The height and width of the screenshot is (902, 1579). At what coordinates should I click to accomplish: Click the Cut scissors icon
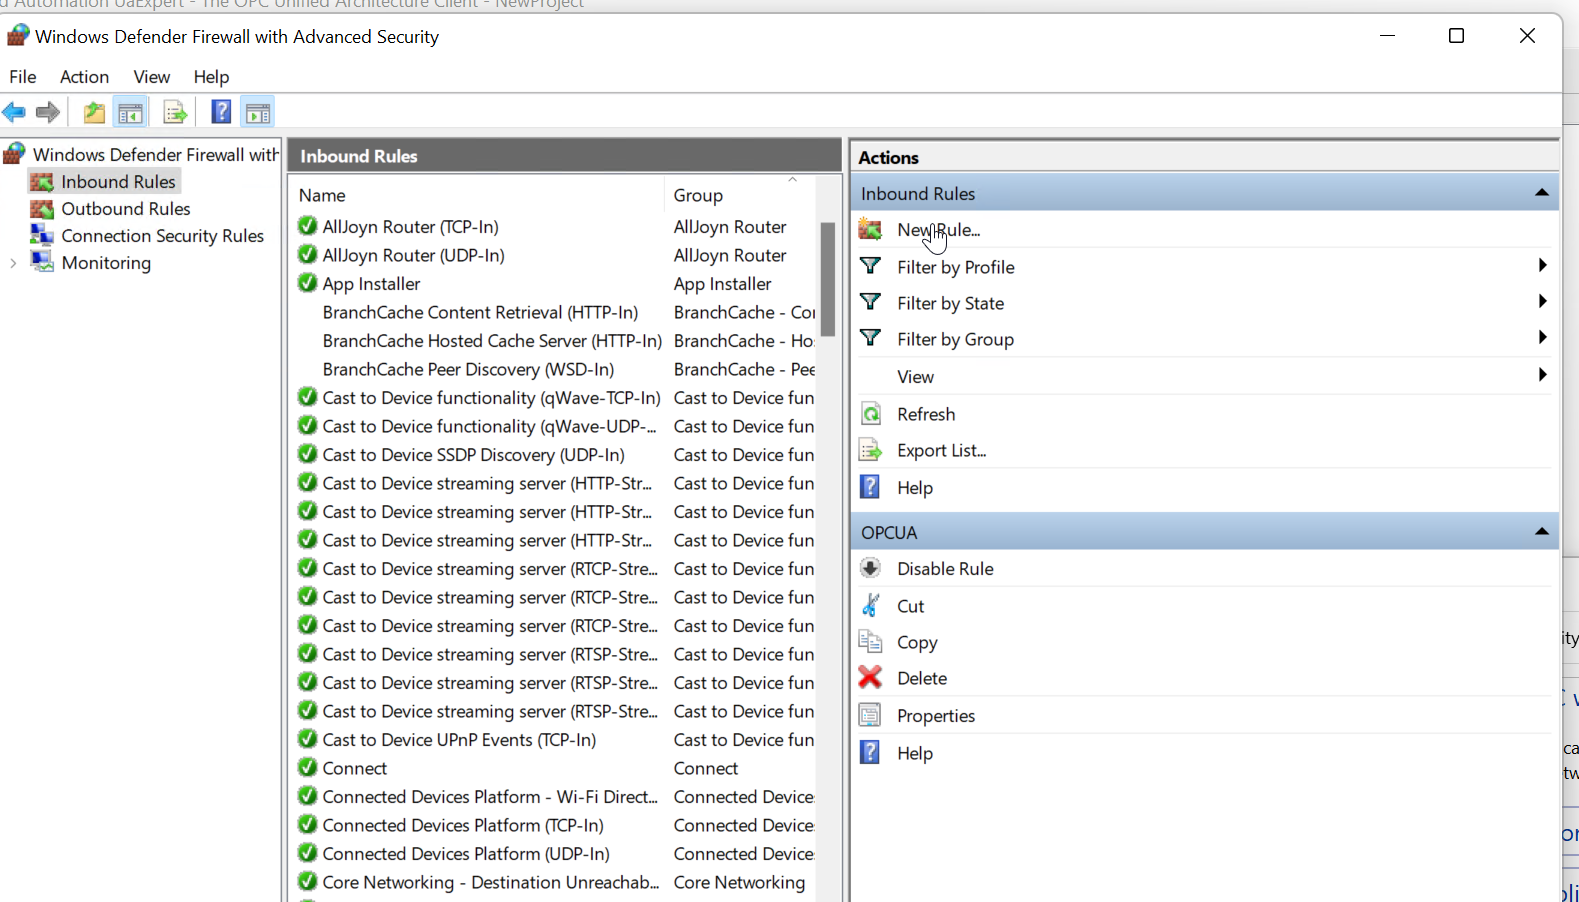[871, 605]
